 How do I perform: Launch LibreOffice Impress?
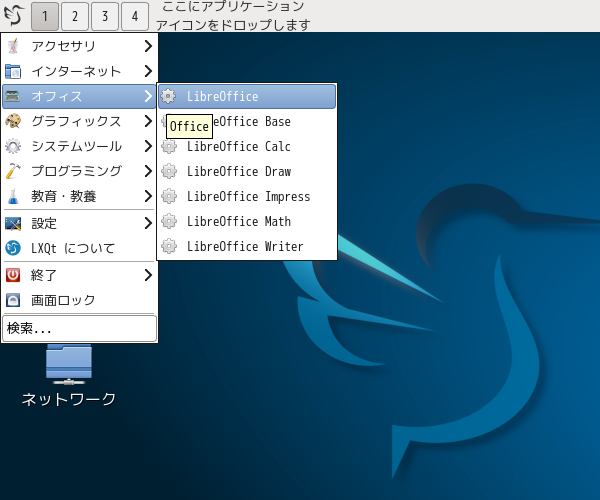[x=247, y=196]
